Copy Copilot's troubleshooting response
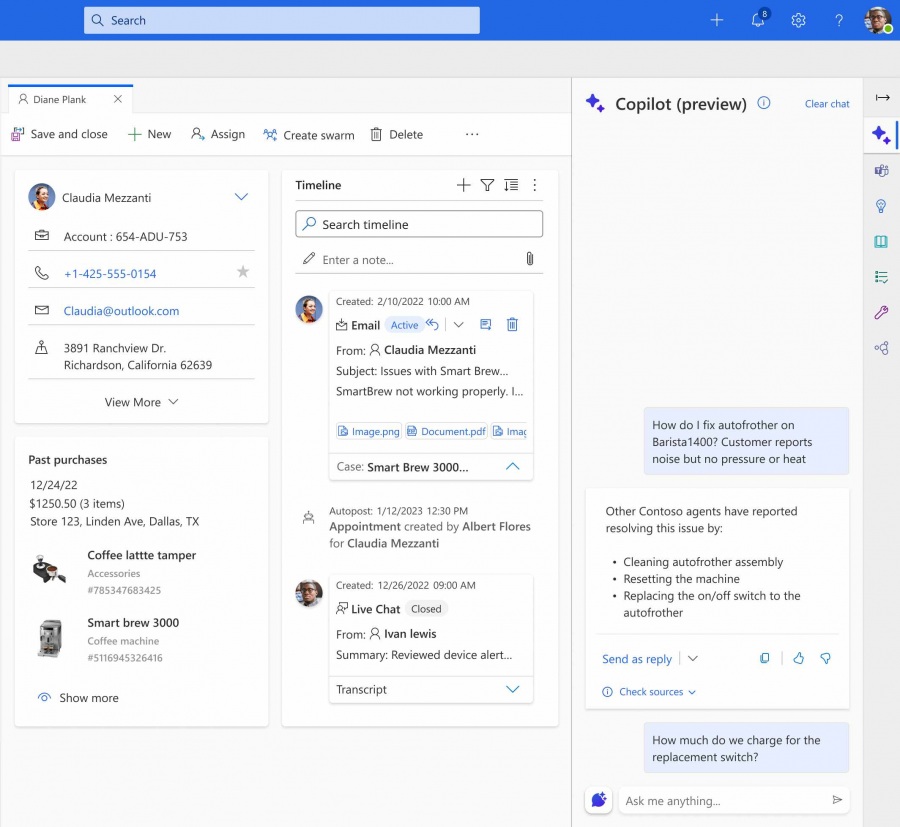 point(765,658)
